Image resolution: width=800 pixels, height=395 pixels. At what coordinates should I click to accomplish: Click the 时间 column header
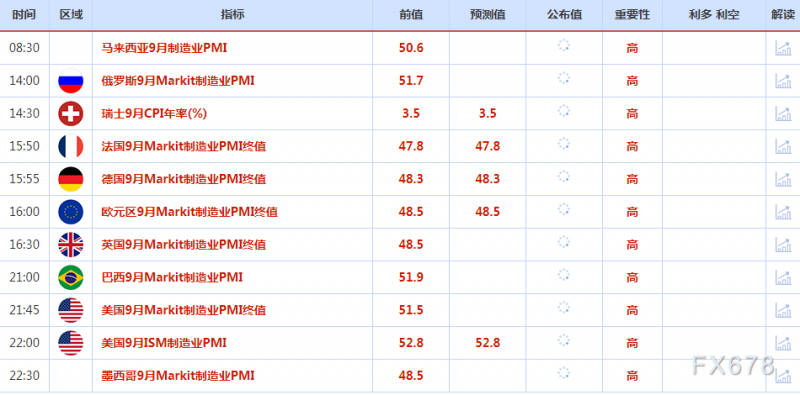[24, 14]
